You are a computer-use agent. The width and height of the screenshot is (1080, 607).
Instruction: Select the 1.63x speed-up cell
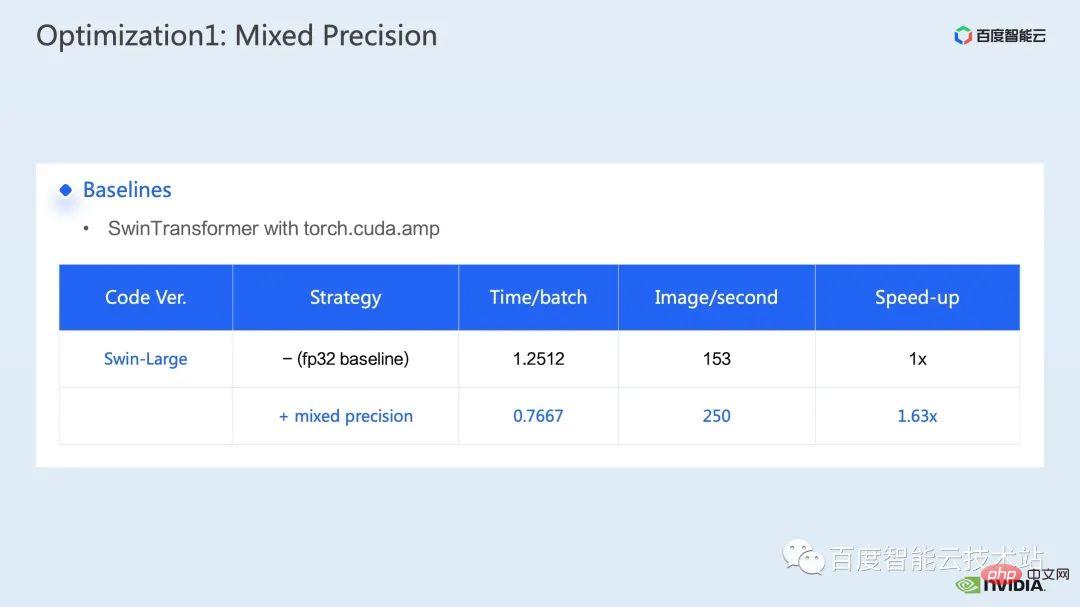tap(917, 416)
